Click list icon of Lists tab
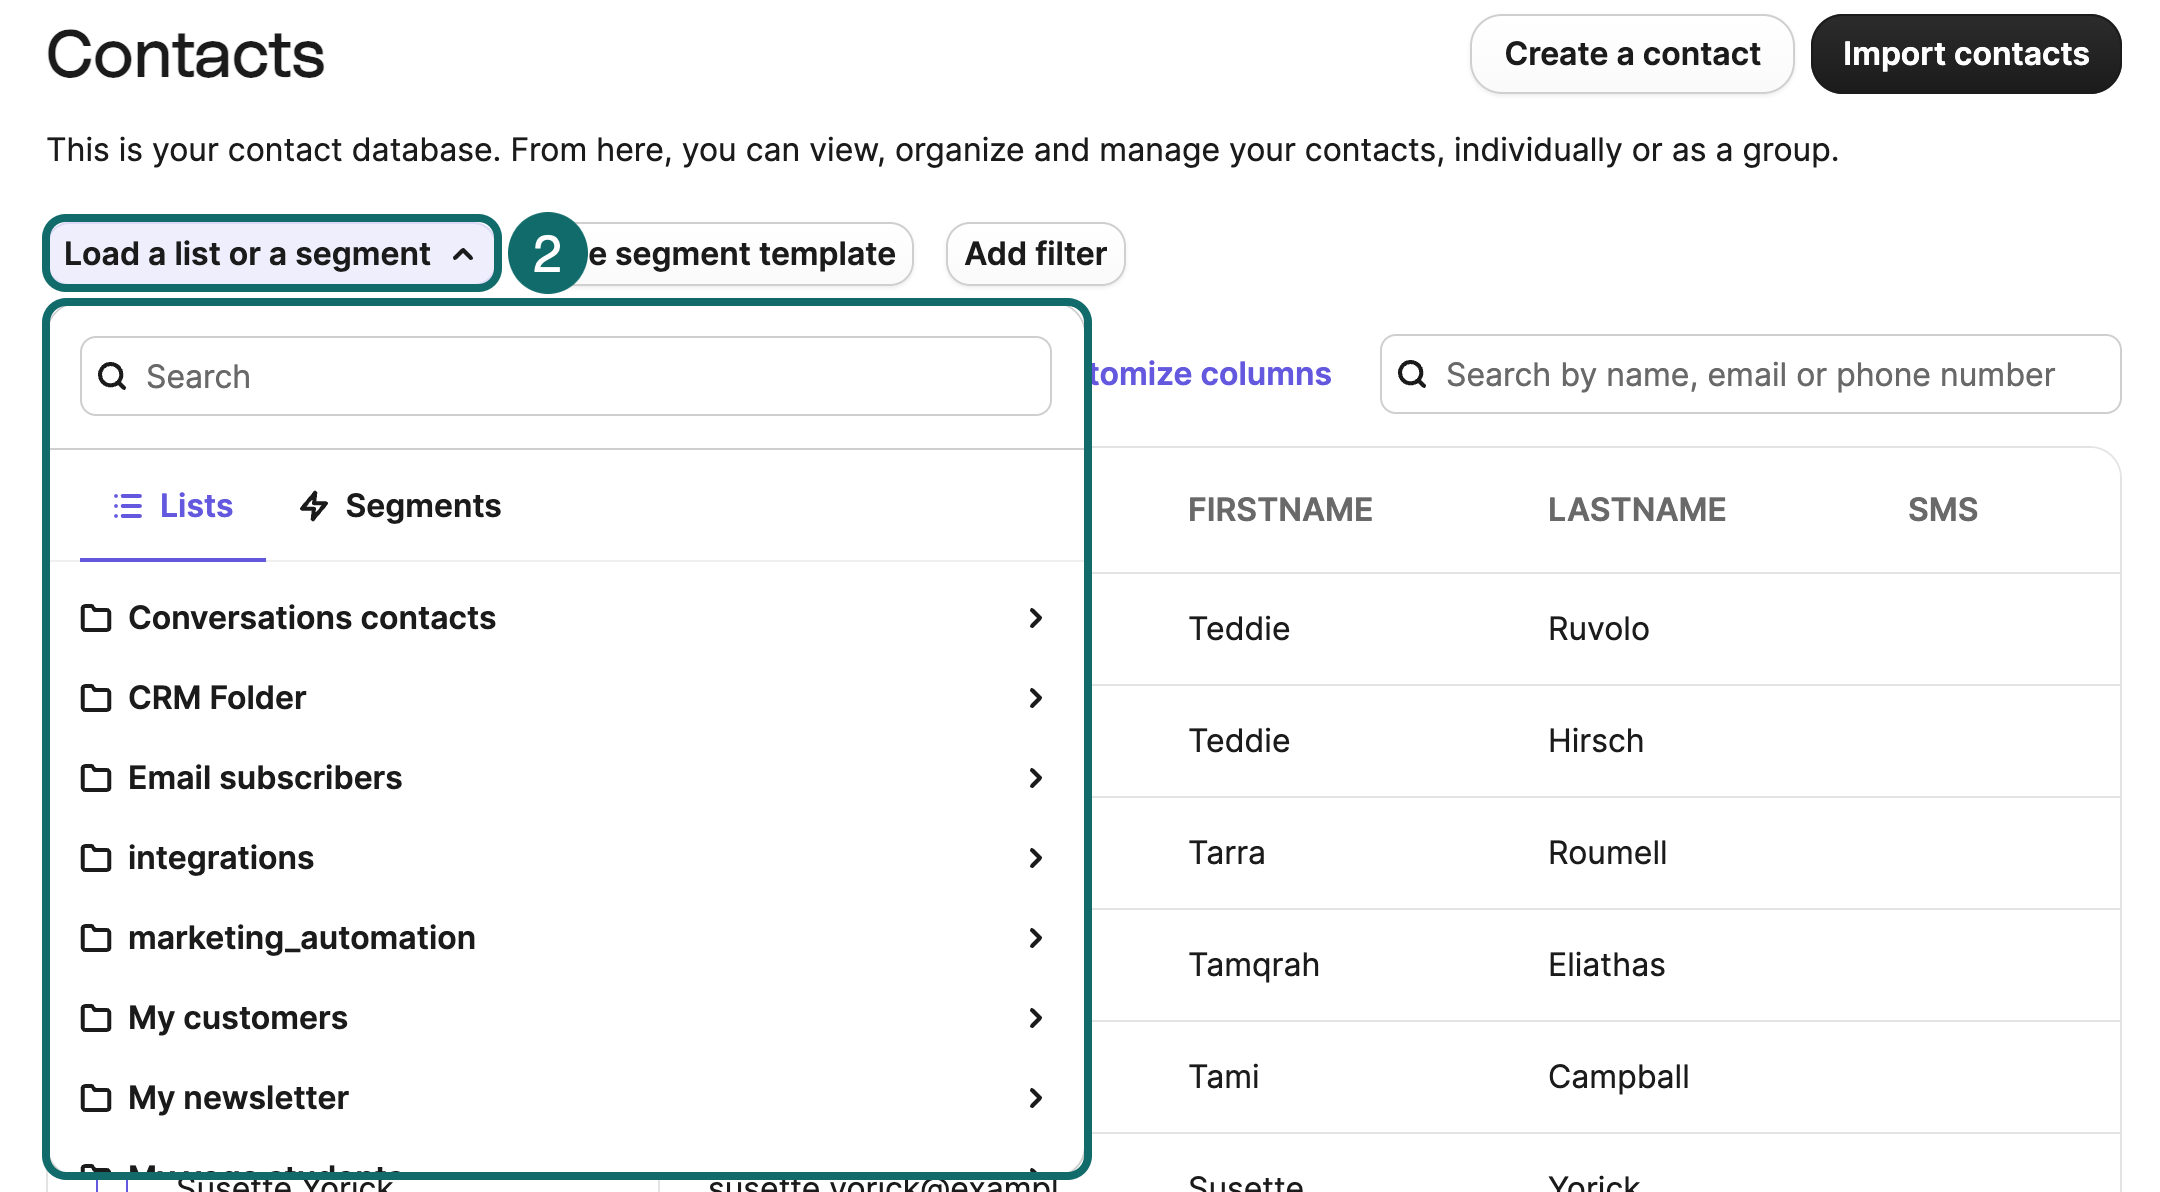Viewport: 2160px width, 1192px height. pyautogui.click(x=127, y=506)
